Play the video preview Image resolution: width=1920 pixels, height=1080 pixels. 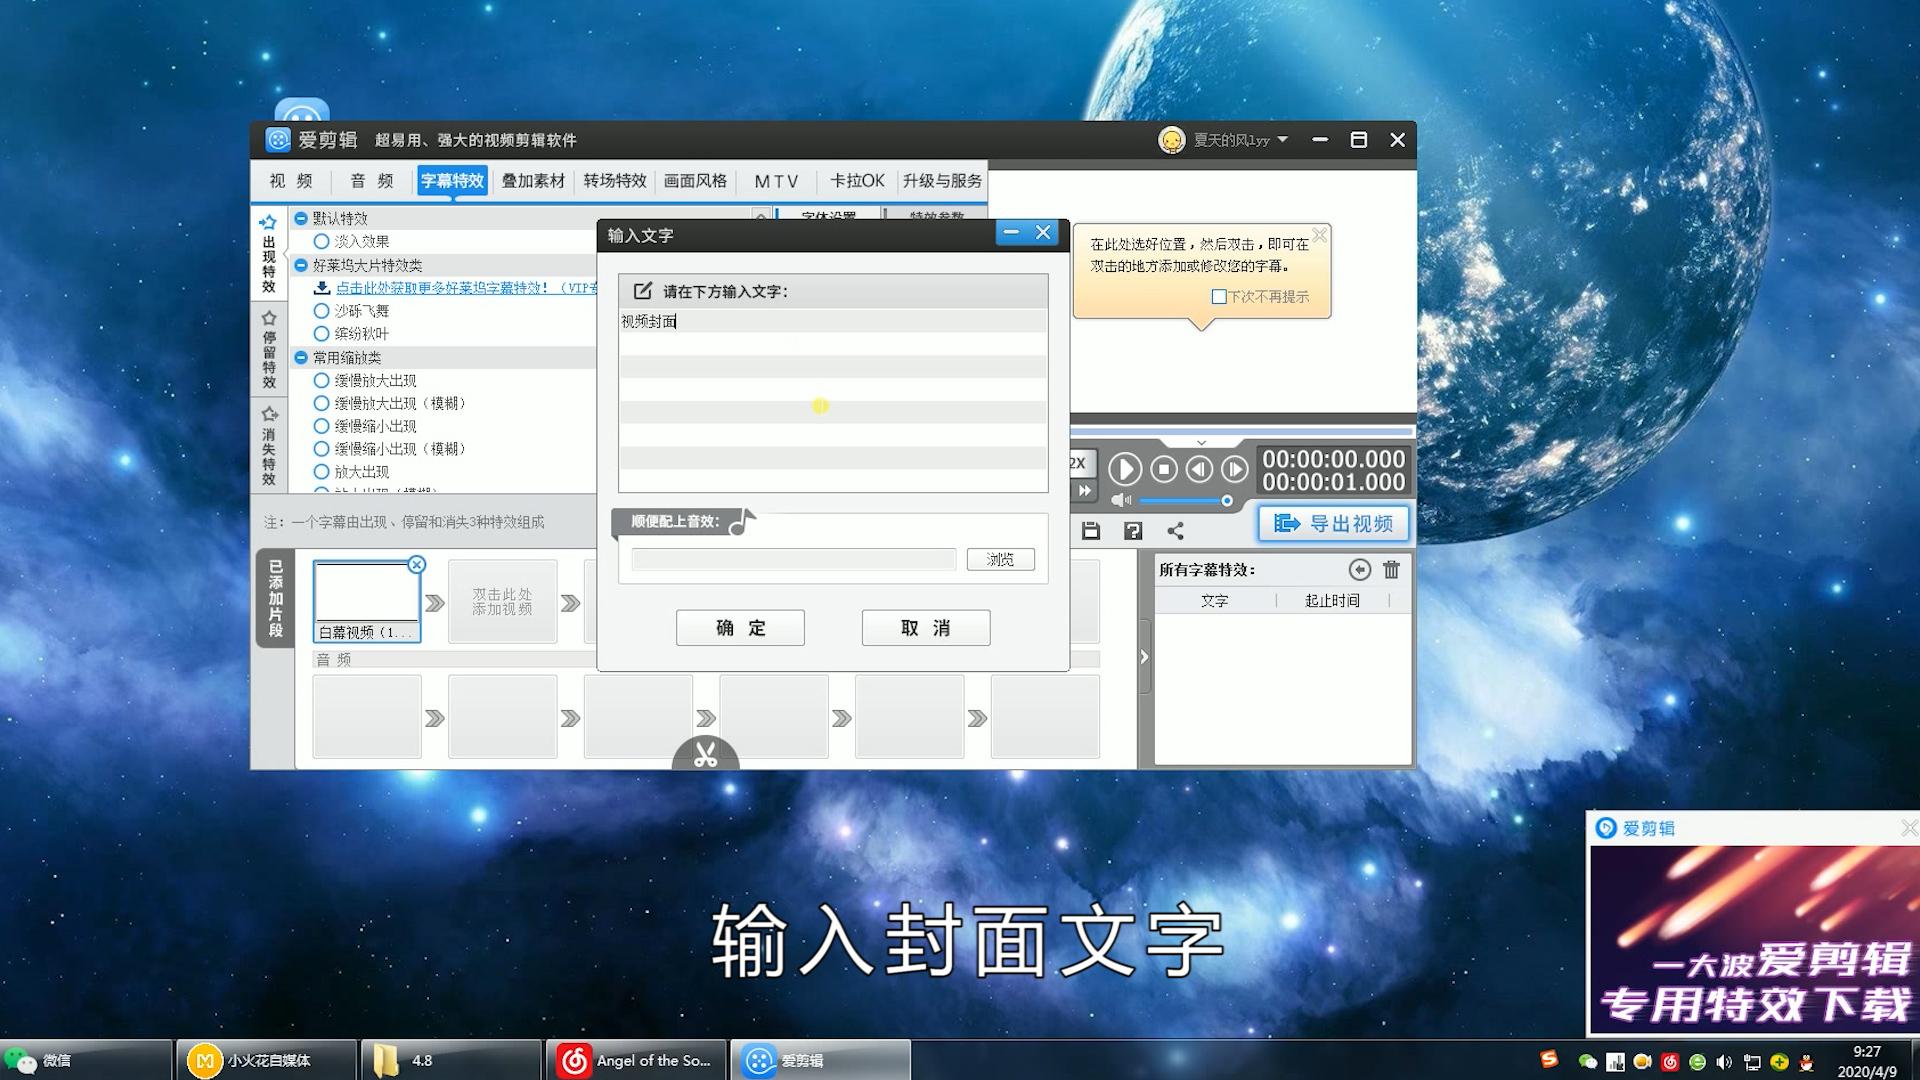[1124, 469]
